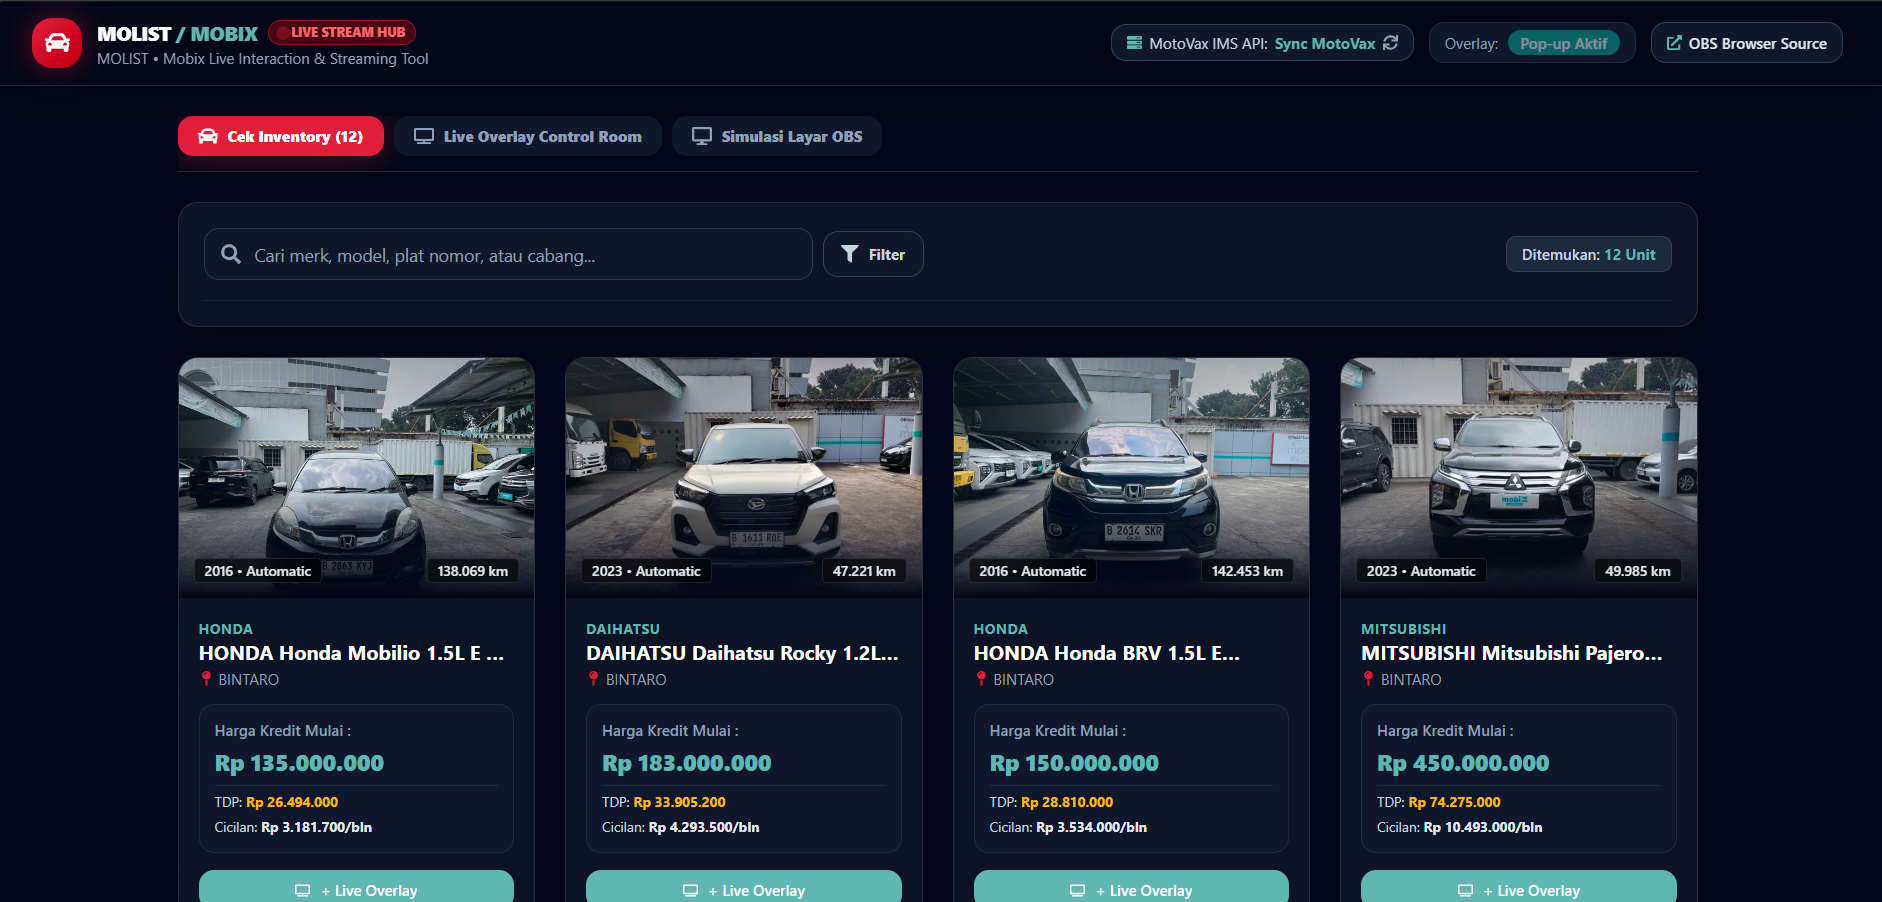The image size is (1882, 902).
Task: Click the Sync MotoVax refresh icon
Action: click(1390, 43)
